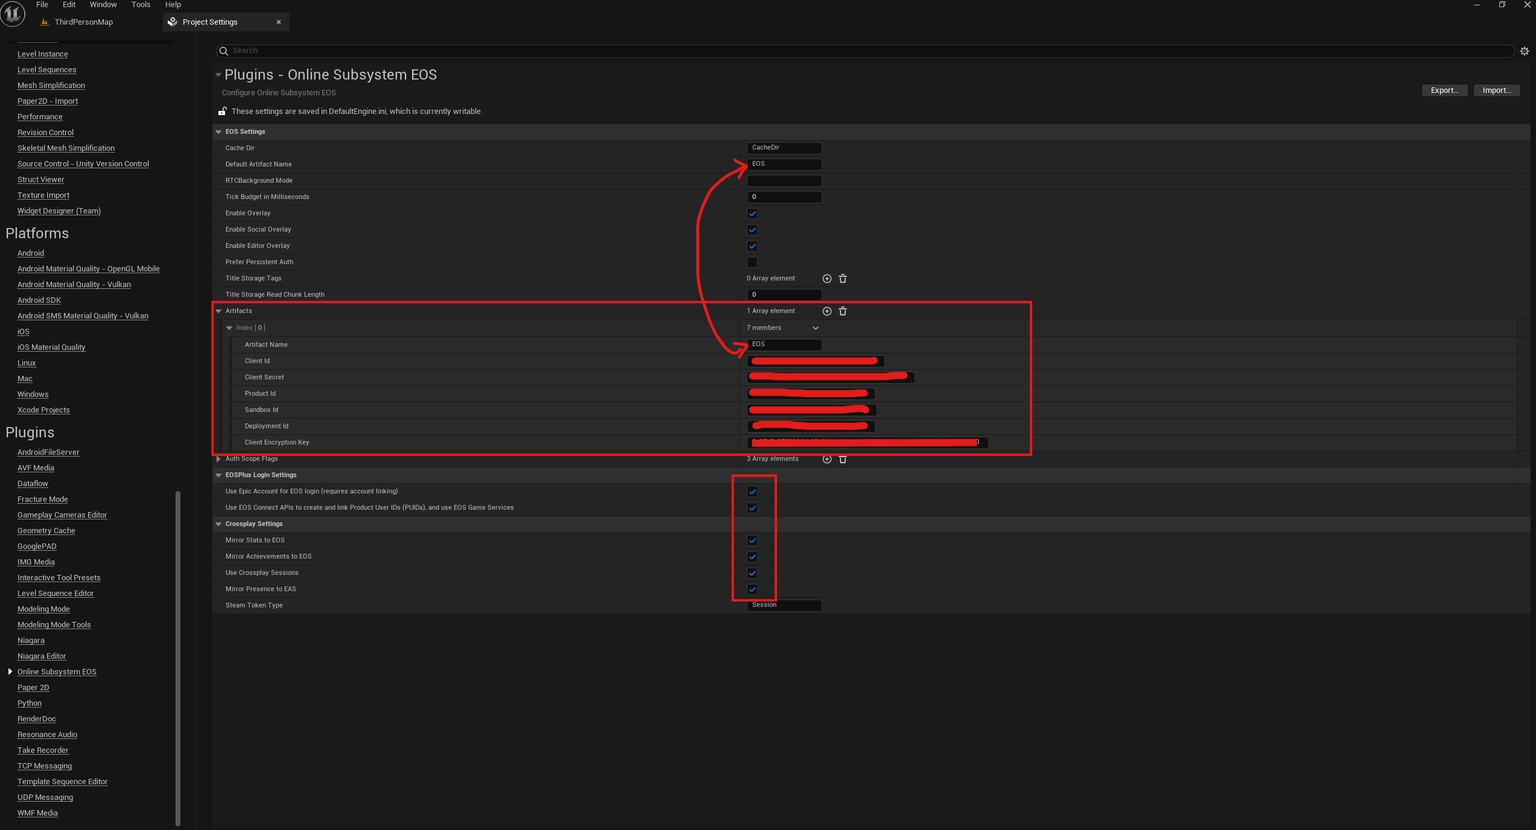Viewport: 1536px width, 830px height.
Task: Click the plus icon for Auth Scope Flags
Action: point(826,458)
